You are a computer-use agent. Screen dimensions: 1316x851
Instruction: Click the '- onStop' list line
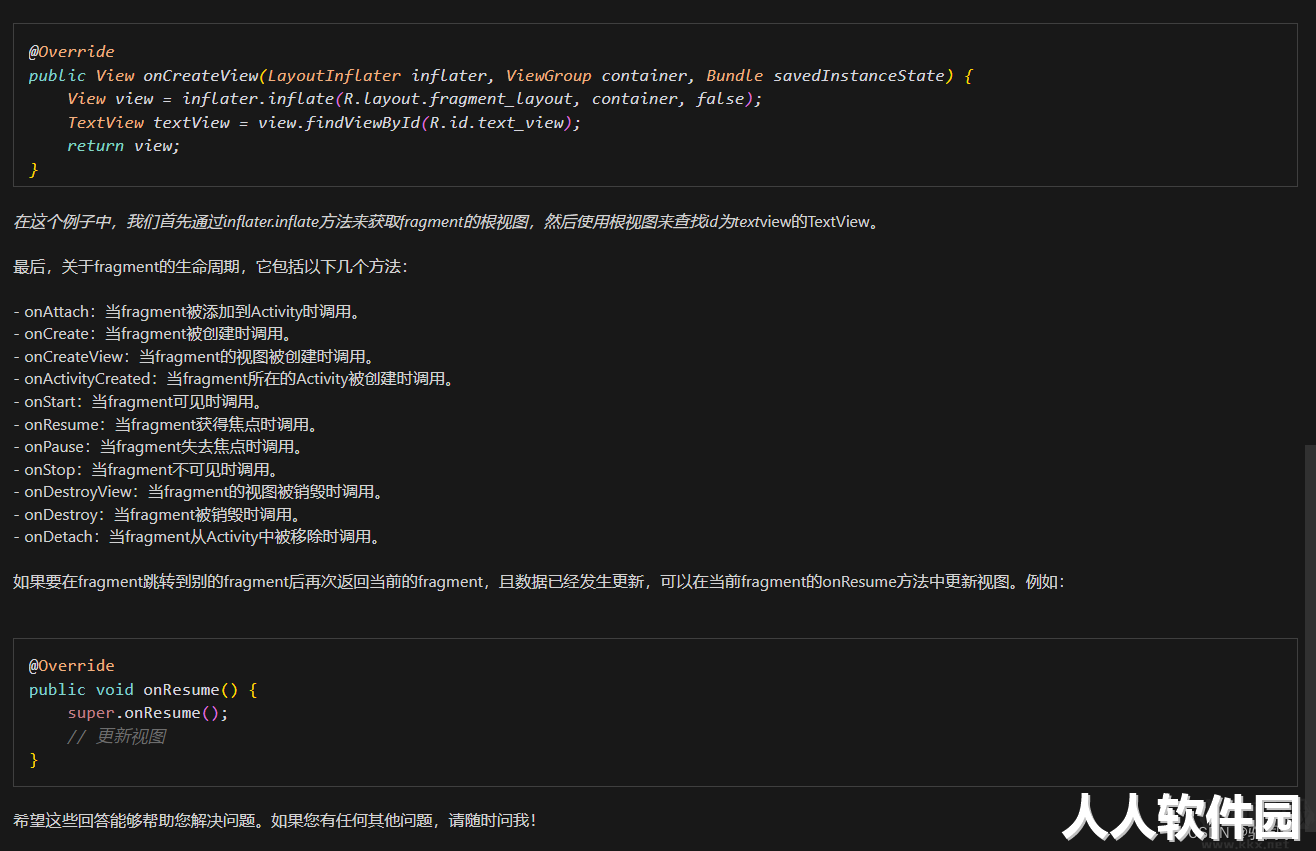[x=146, y=469]
